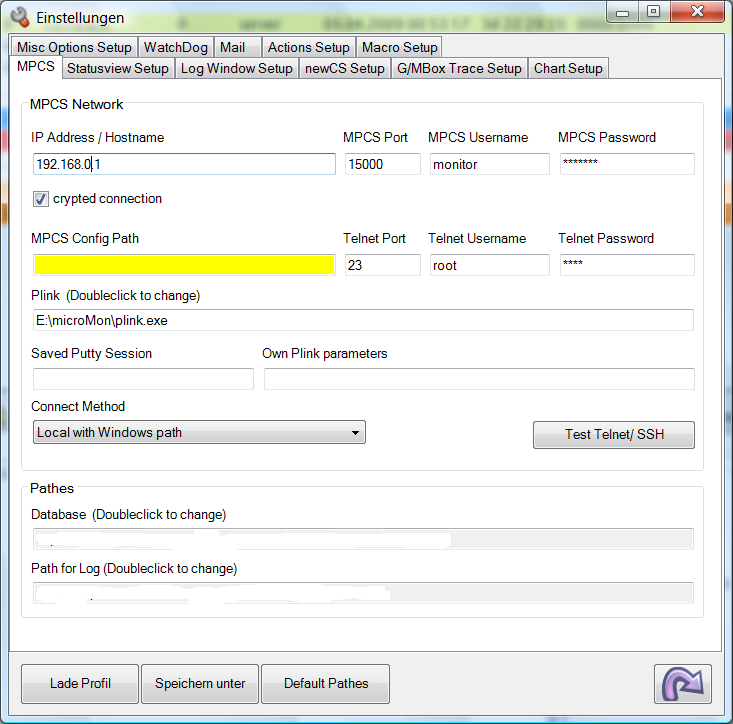Click the purple arrow apply icon
The height and width of the screenshot is (724, 733).
[x=683, y=684]
